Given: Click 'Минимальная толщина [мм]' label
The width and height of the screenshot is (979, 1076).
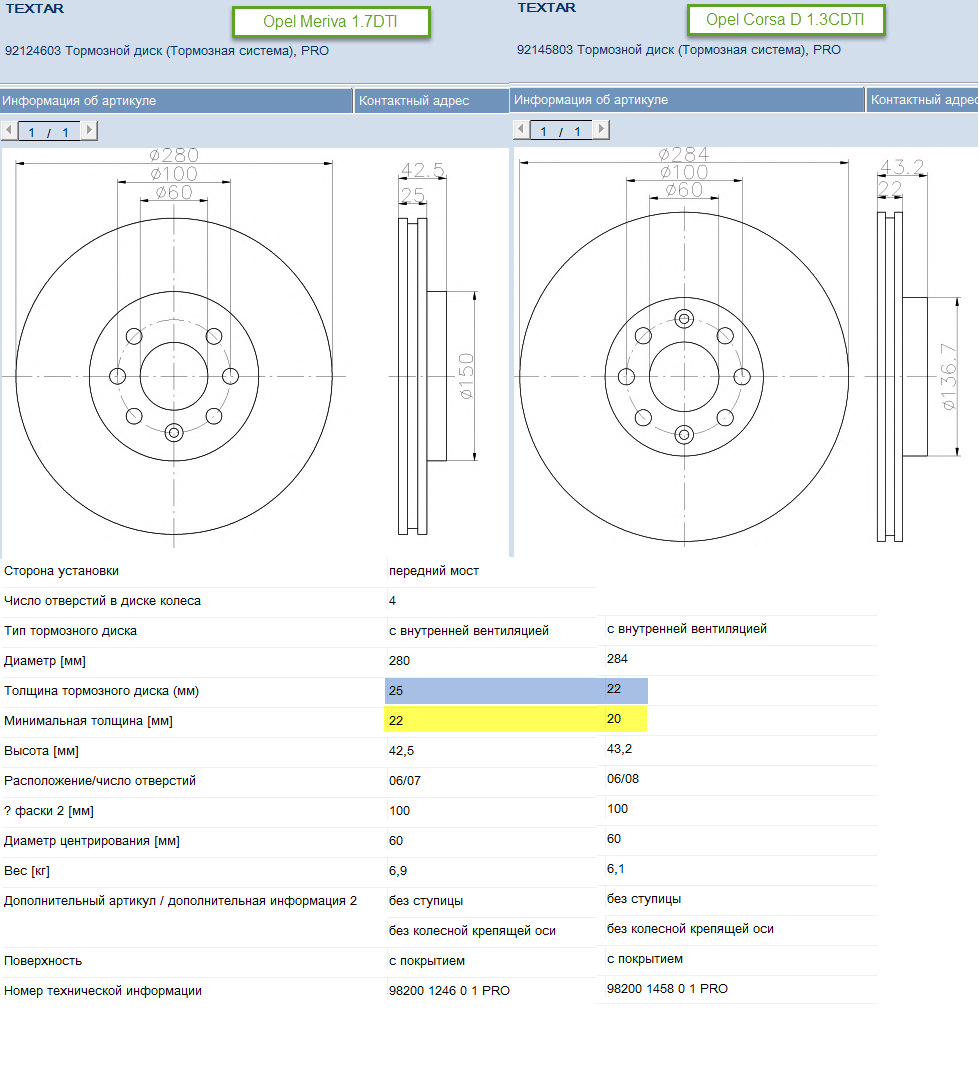Looking at the screenshot, I should [x=88, y=721].
